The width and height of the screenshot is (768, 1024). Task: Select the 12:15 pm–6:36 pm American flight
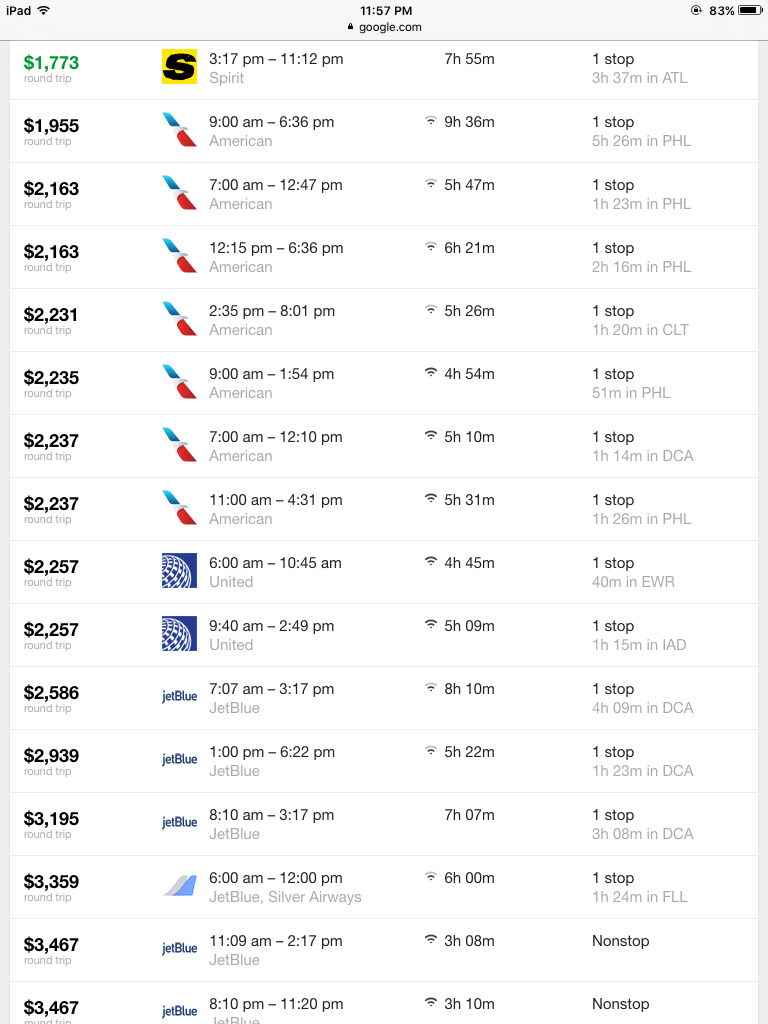point(384,257)
